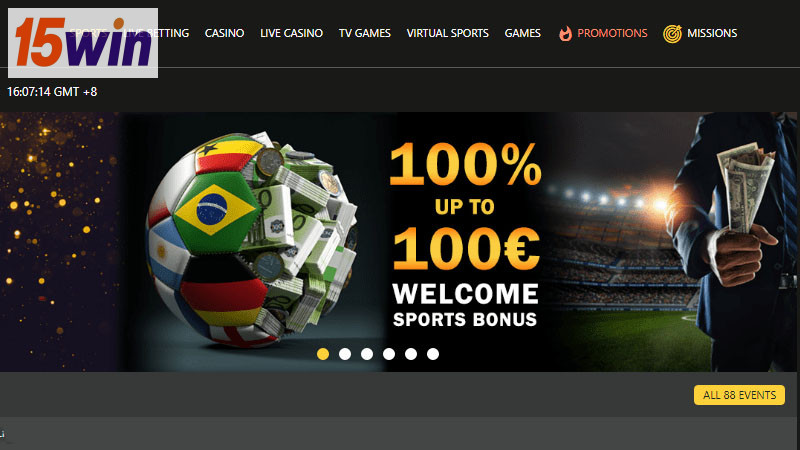Screen dimensions: 800x450
Task: Select the last carousel dot
Action: [x=433, y=354]
